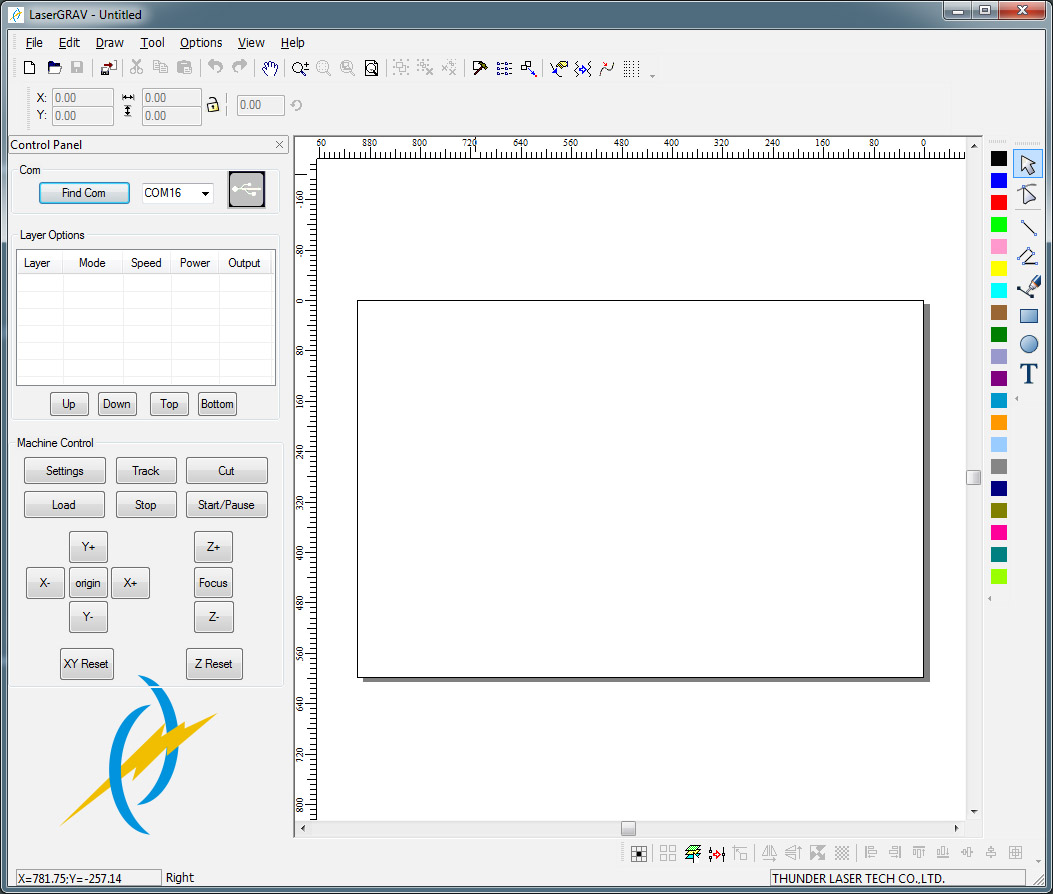Toggle the aspect ratio lock icon
Viewport: 1053px width, 894px height.
pyautogui.click(x=212, y=104)
